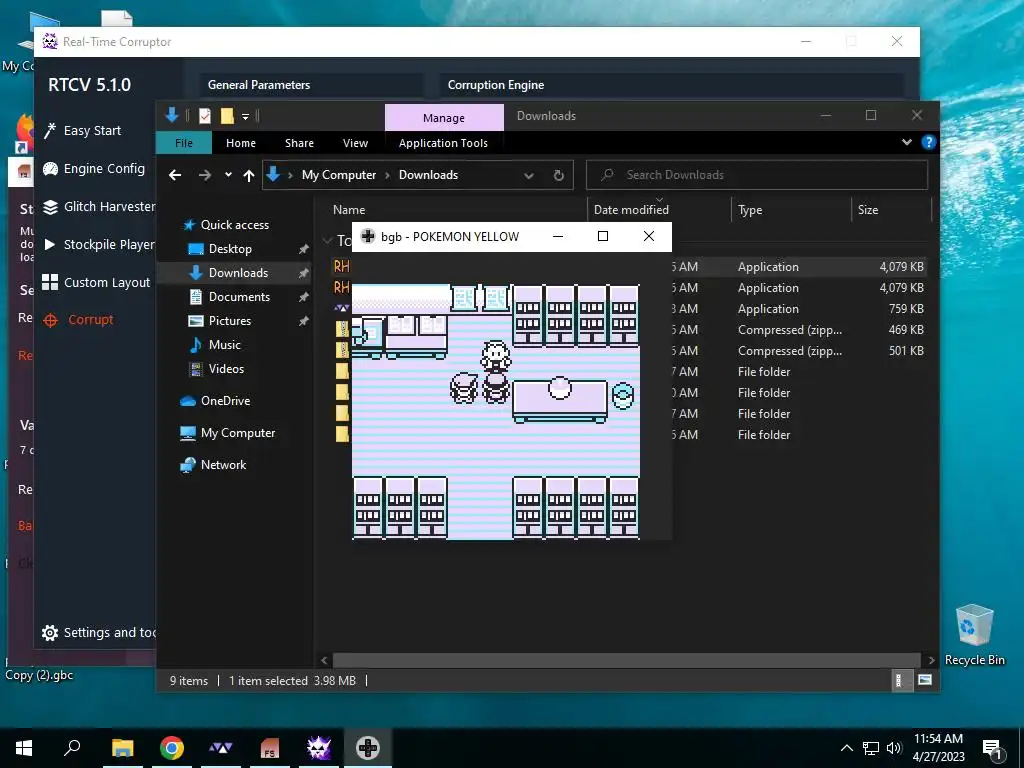This screenshot has height=768, width=1024.
Task: Sort files by Name column
Action: pos(349,210)
